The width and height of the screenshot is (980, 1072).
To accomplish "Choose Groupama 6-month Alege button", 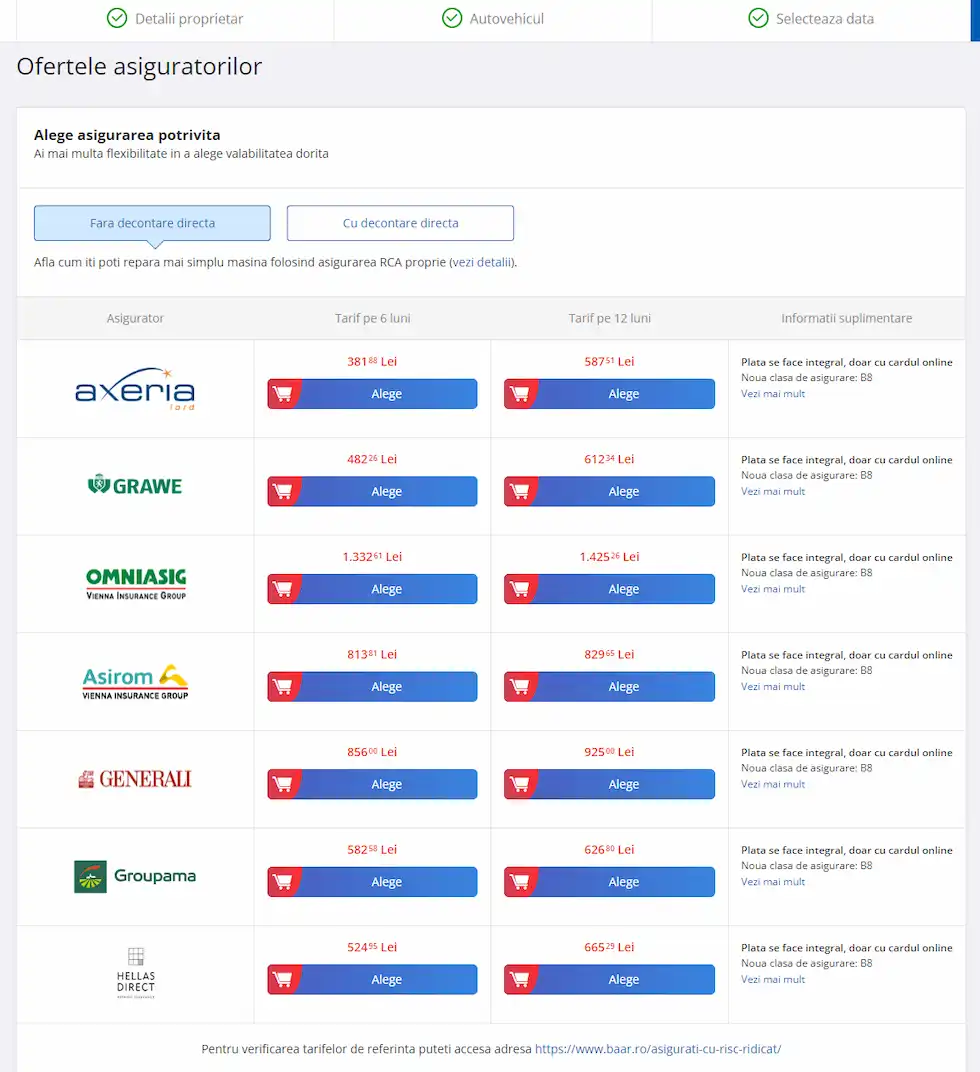I will coord(373,882).
